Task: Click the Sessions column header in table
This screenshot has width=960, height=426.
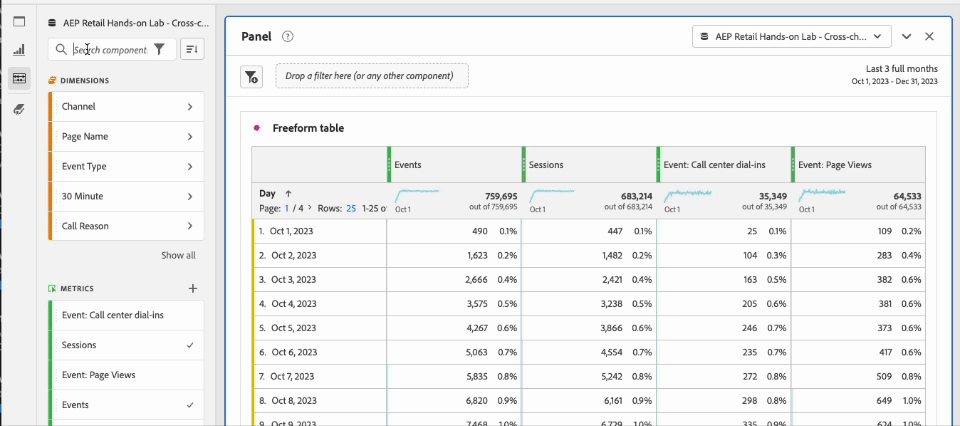Action: coord(589,165)
